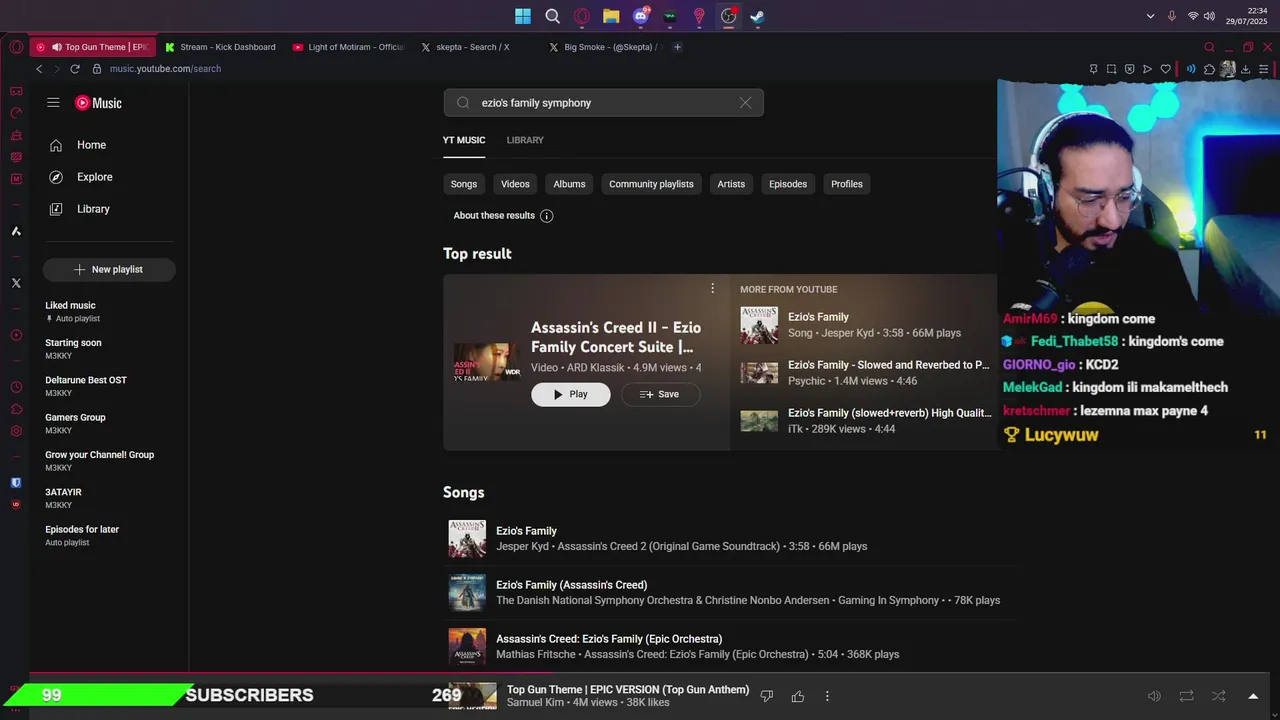Toggle shuffle in player bar
This screenshot has width=1280, height=720.
coord(1218,696)
